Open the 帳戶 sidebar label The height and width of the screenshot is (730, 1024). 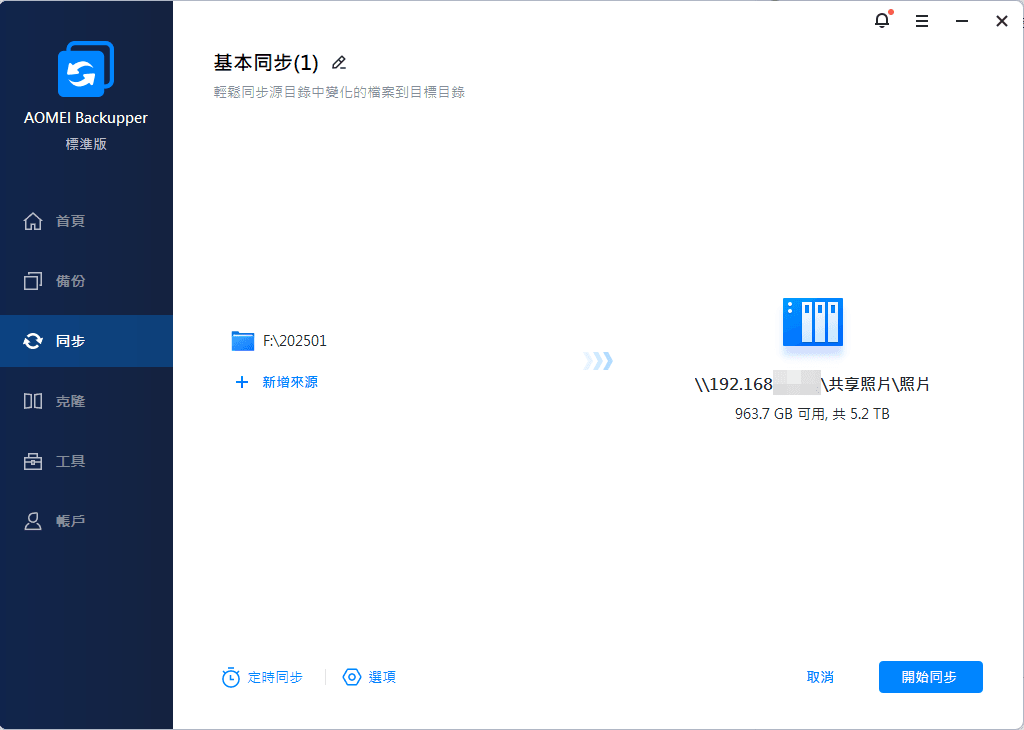click(x=71, y=521)
